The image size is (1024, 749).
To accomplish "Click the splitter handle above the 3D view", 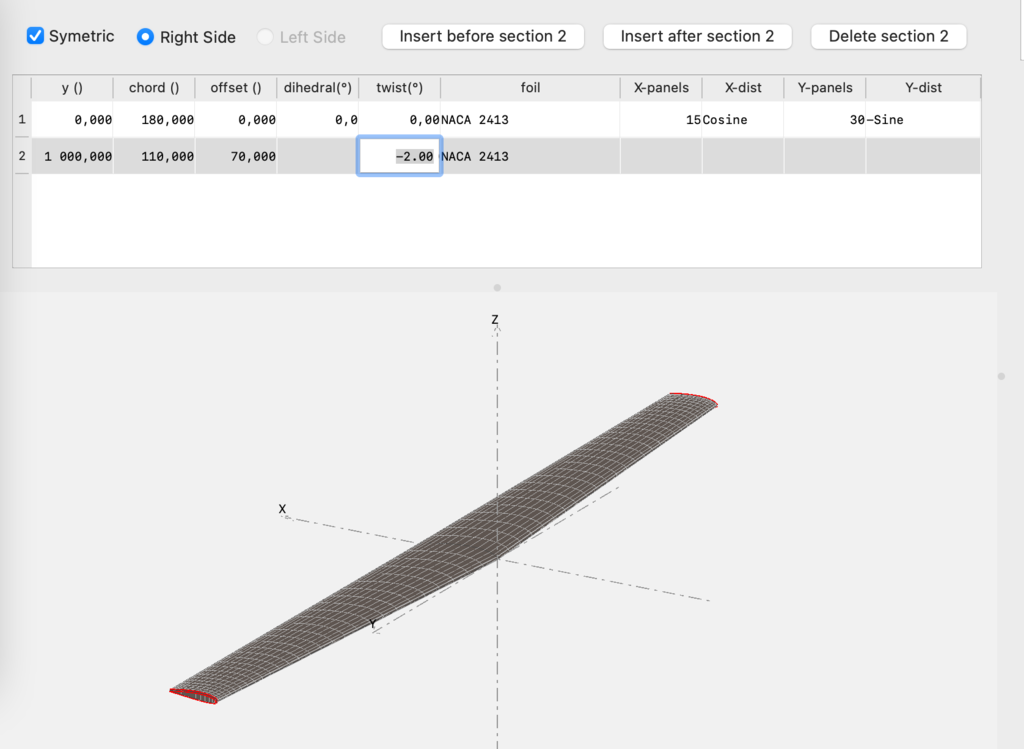I will (x=497, y=288).
